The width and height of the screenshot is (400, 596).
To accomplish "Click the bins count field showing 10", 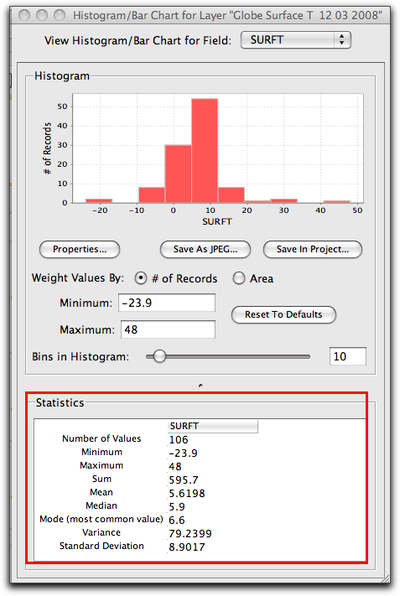I will tap(348, 356).
